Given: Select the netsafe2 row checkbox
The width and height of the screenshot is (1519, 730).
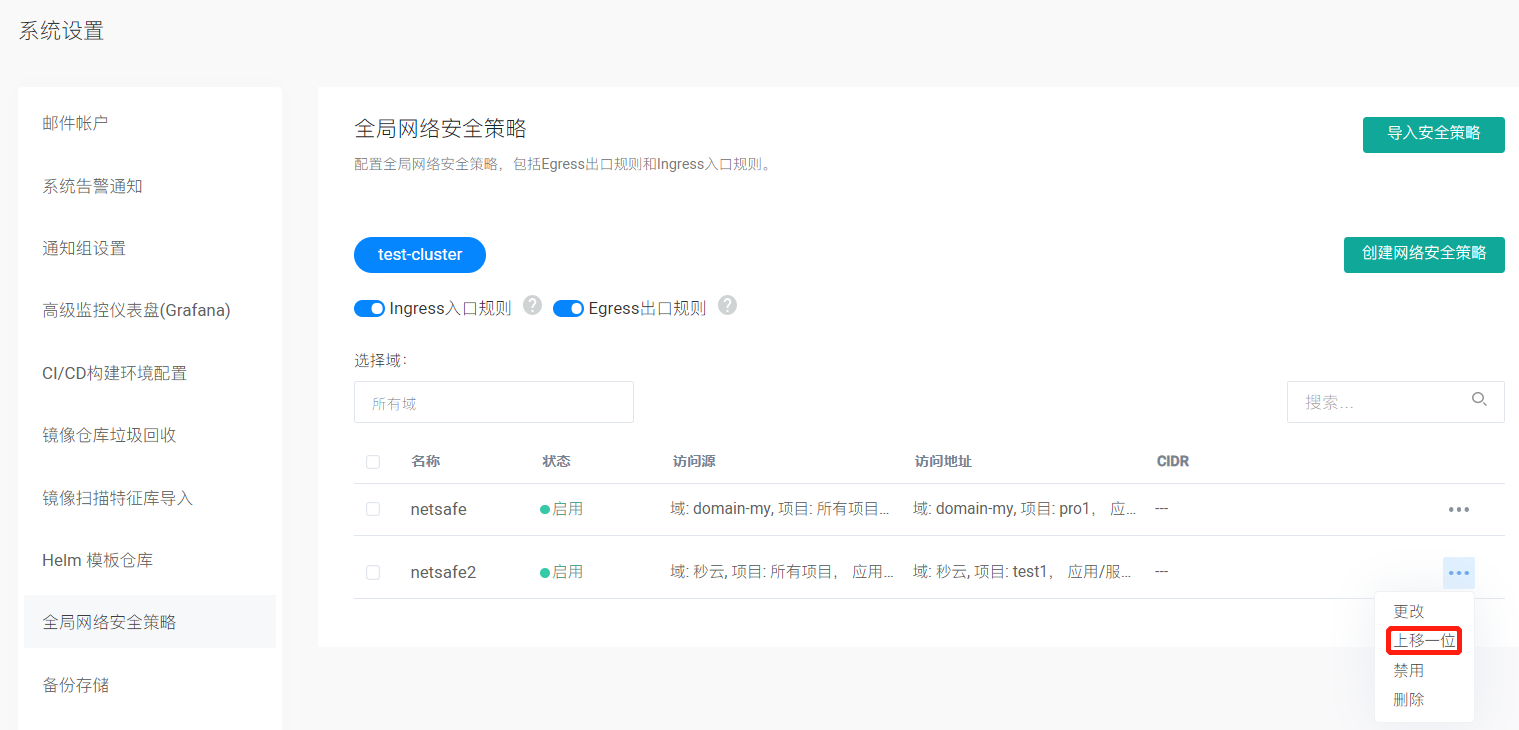Looking at the screenshot, I should [x=373, y=573].
